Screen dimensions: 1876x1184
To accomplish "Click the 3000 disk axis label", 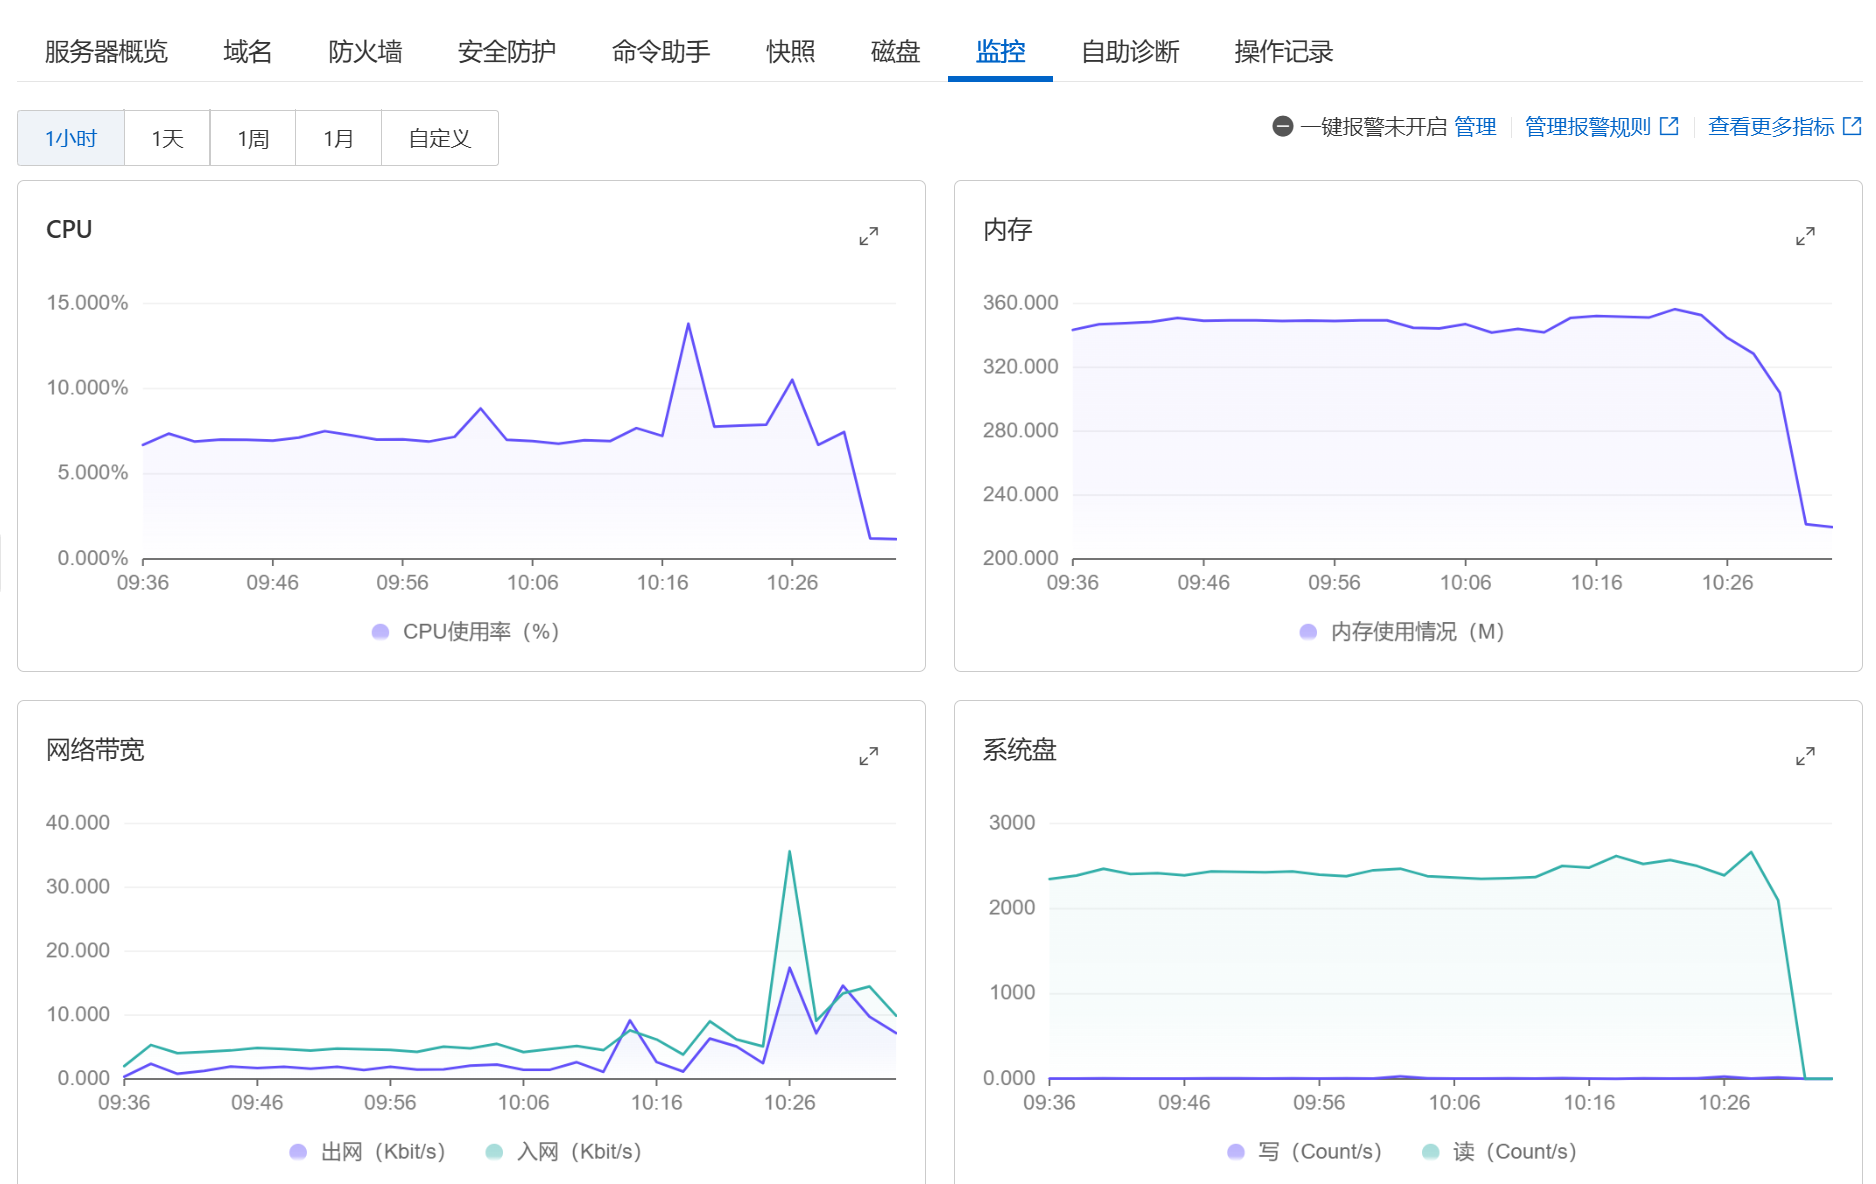I will point(1012,822).
